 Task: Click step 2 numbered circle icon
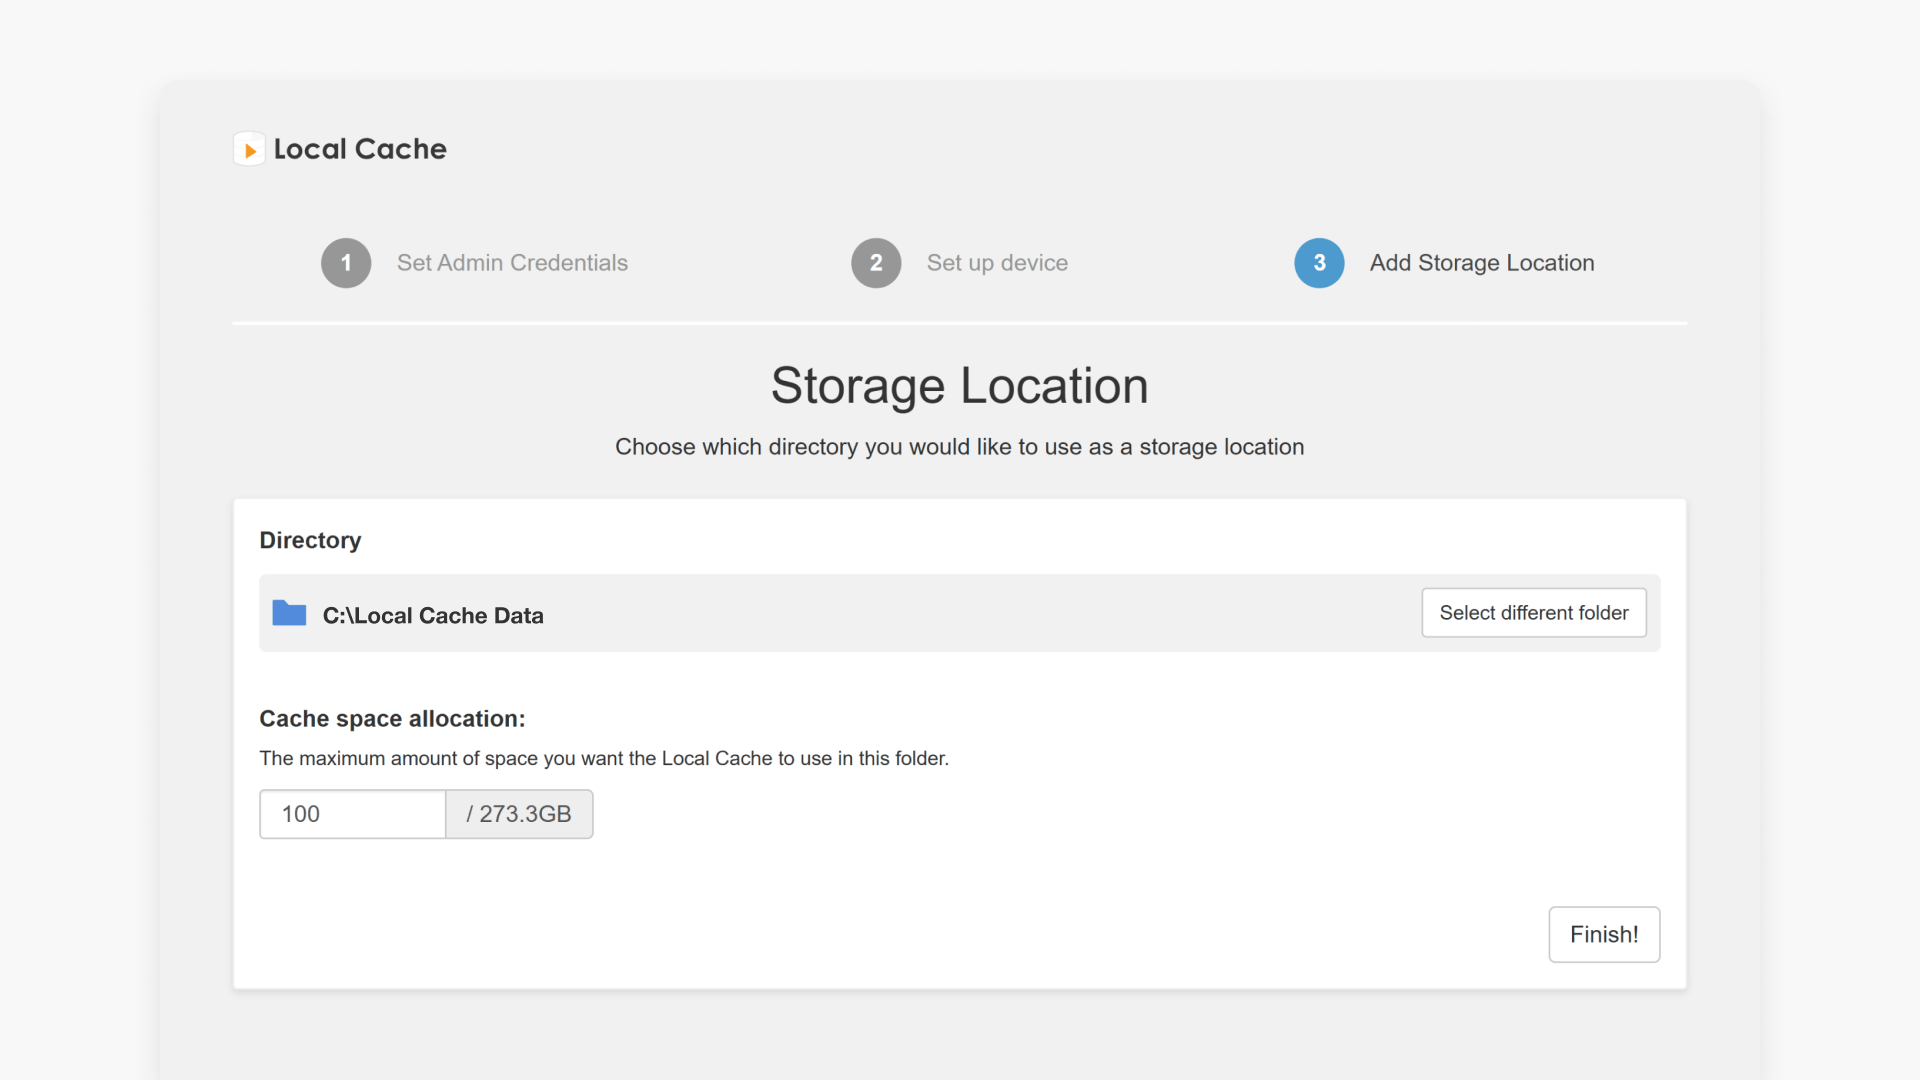point(875,262)
